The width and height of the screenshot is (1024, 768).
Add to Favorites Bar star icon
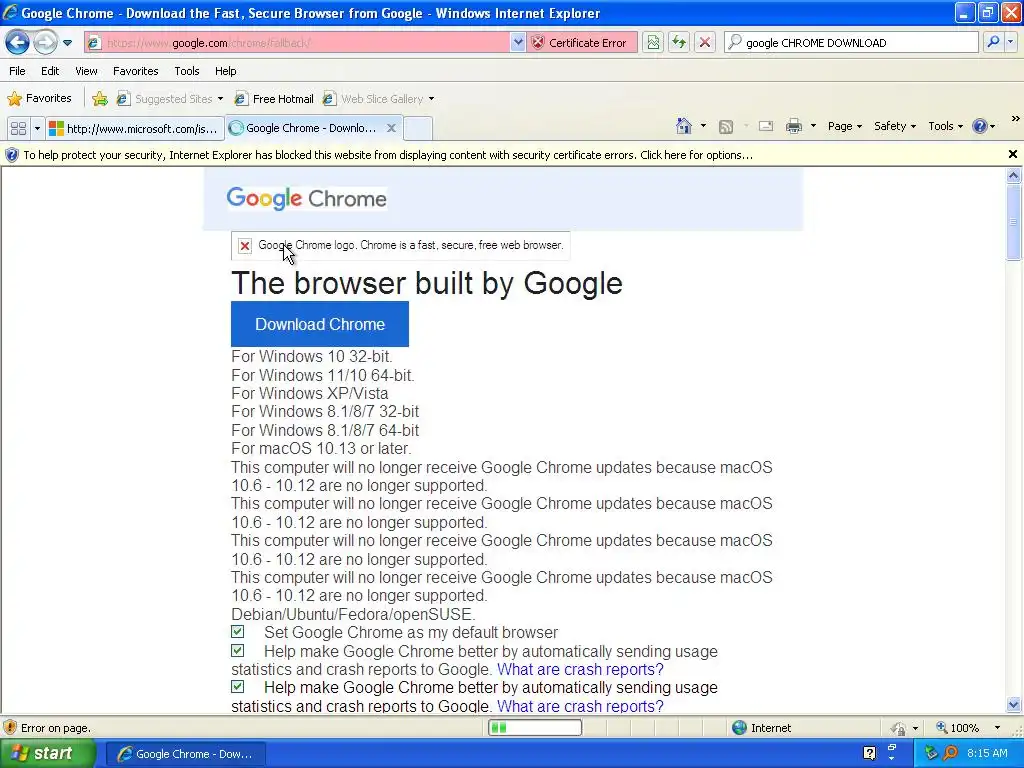[x=100, y=99]
